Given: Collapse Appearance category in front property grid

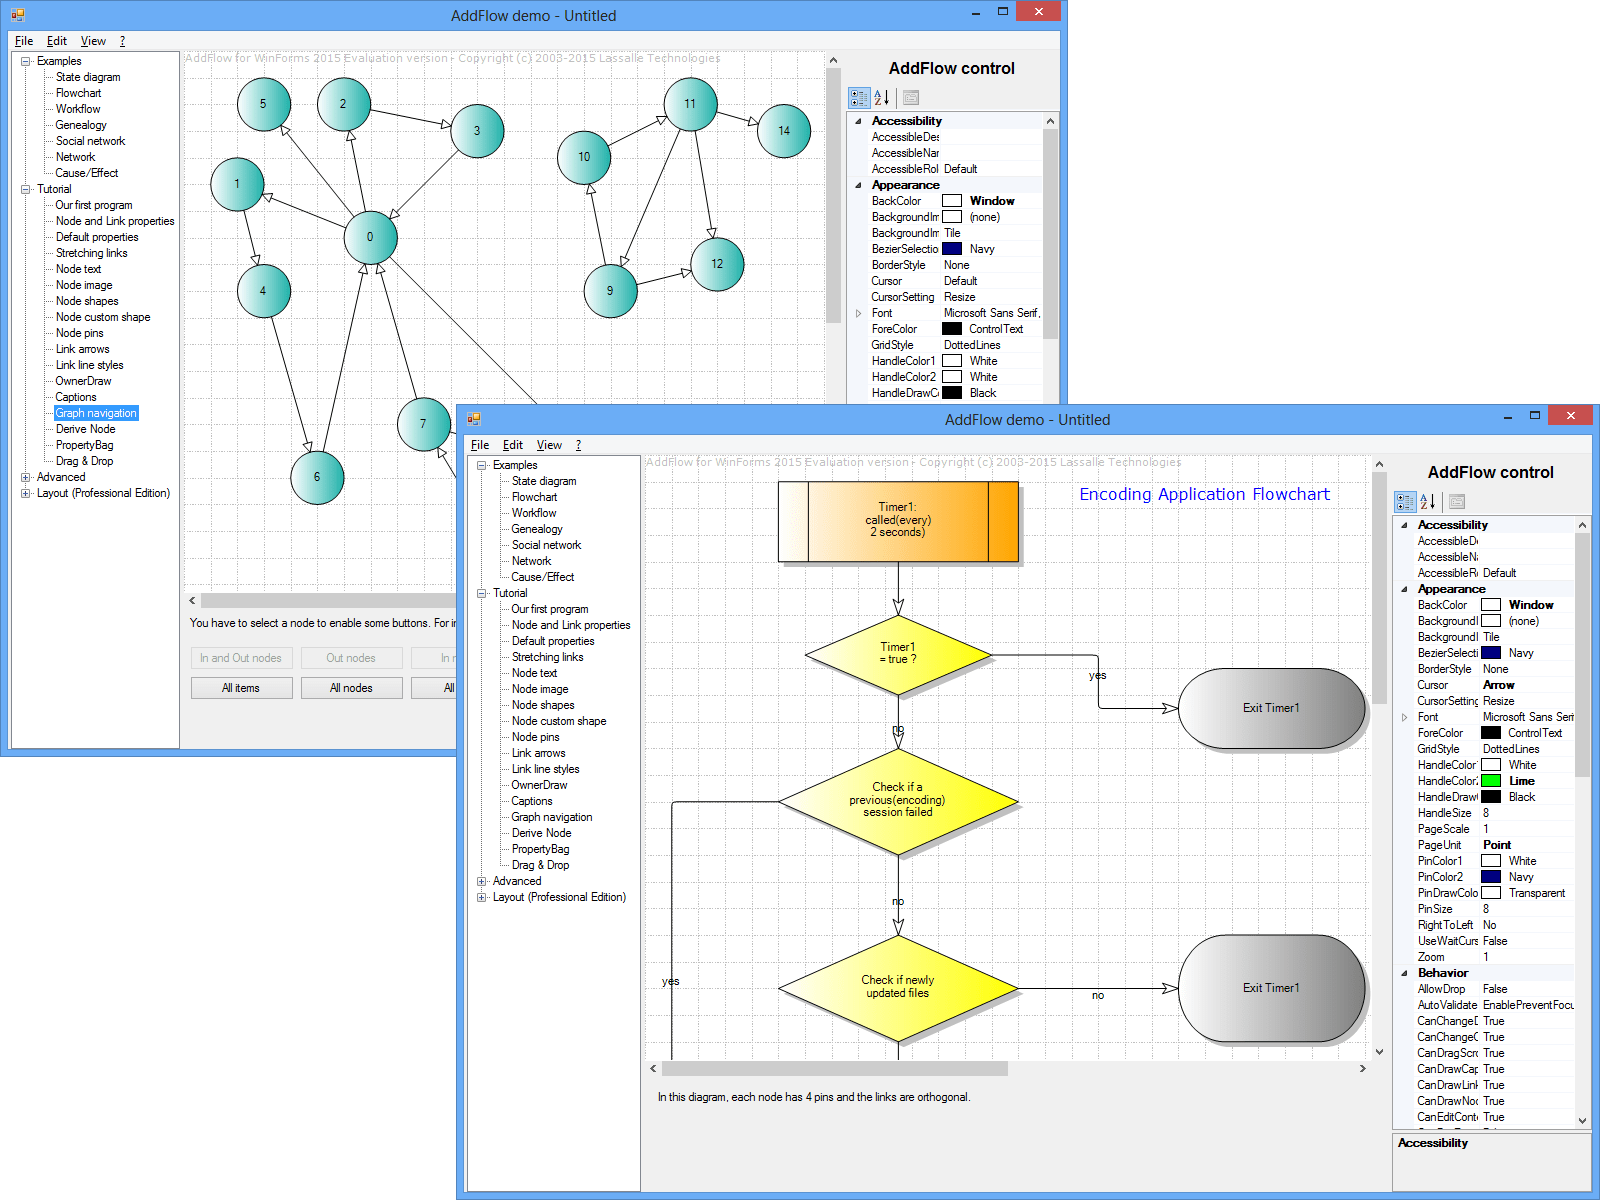Looking at the screenshot, I should [1404, 589].
